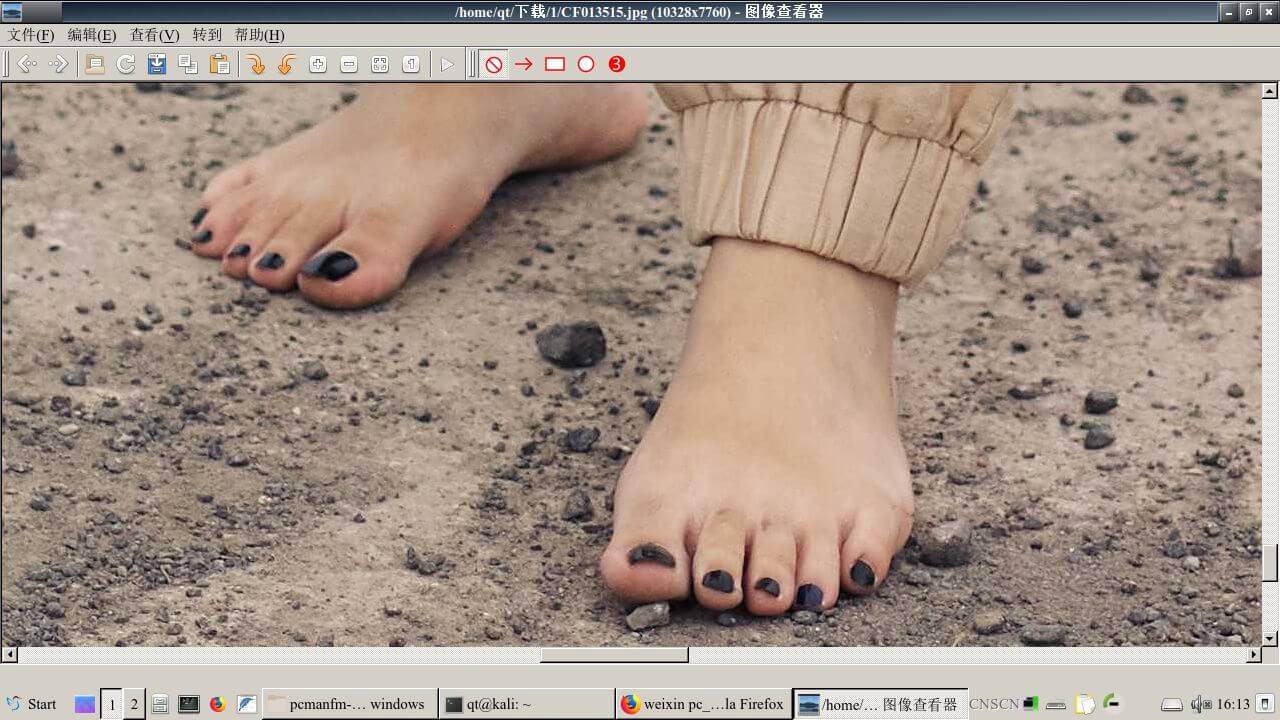Screen dimensions: 1280x720
Task: Start the slideshow with the play icon
Action: point(447,64)
